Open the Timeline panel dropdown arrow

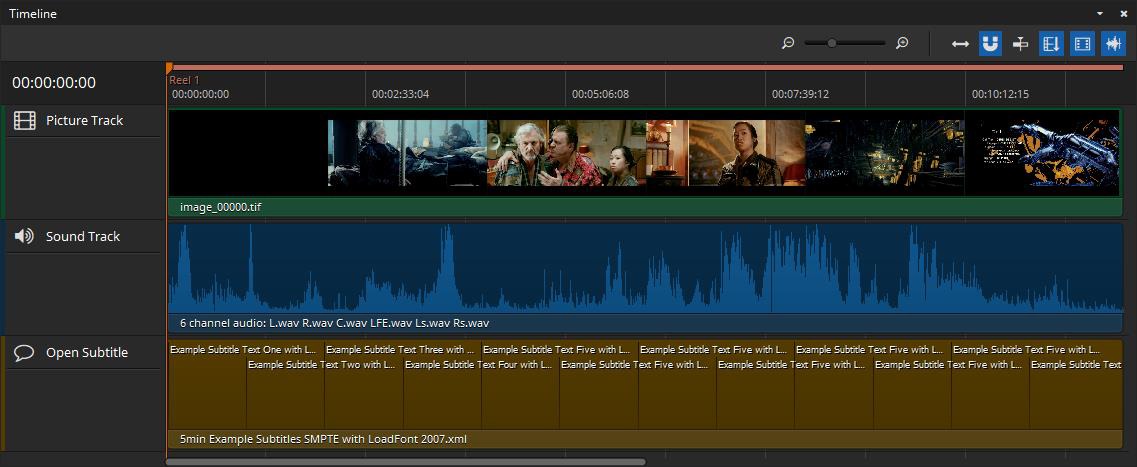click(1100, 13)
